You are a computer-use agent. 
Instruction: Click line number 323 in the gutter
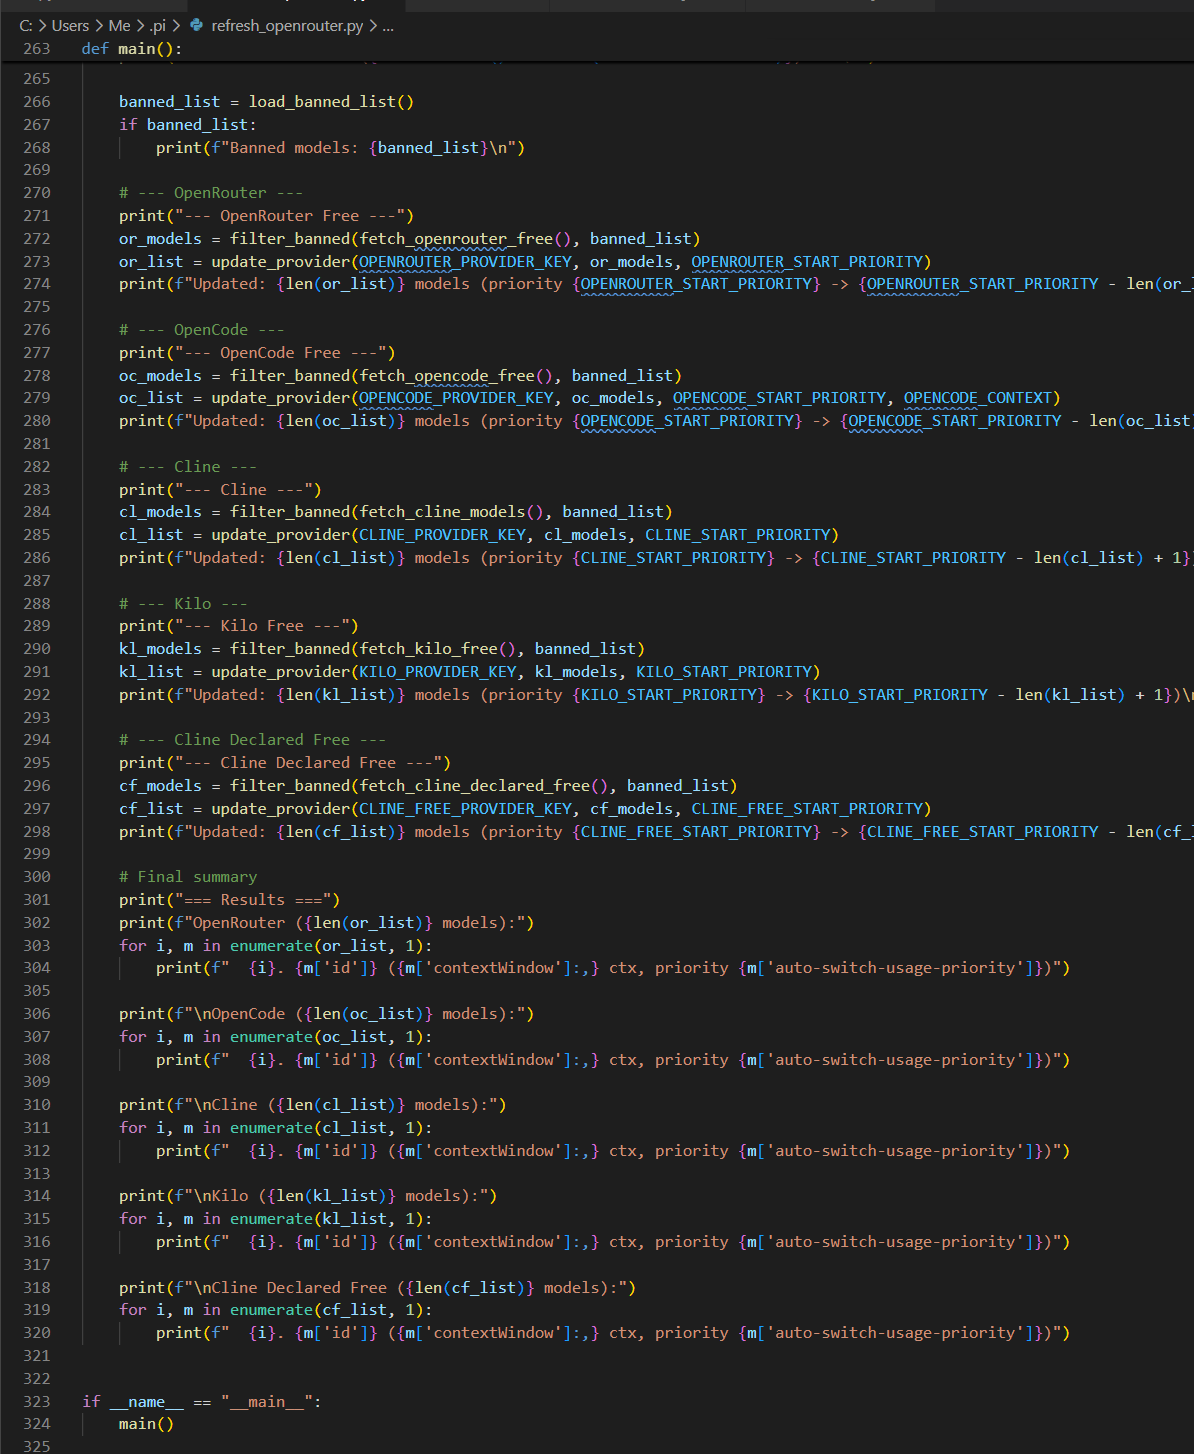pos(37,1402)
